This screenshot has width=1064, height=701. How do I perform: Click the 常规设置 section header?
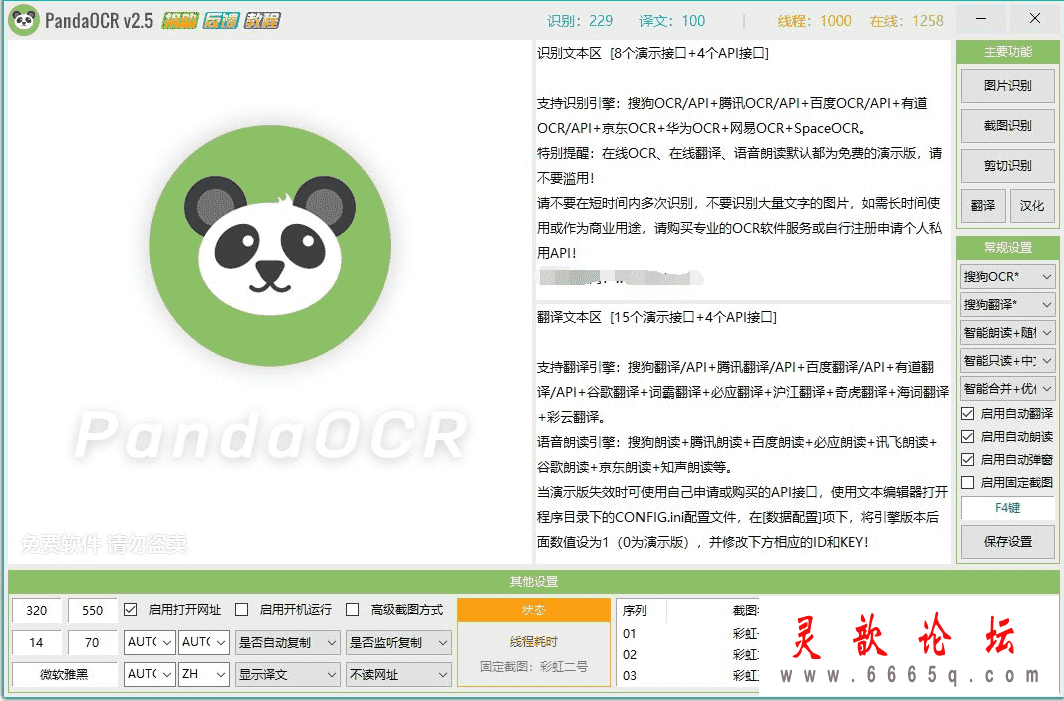[x=1007, y=248]
